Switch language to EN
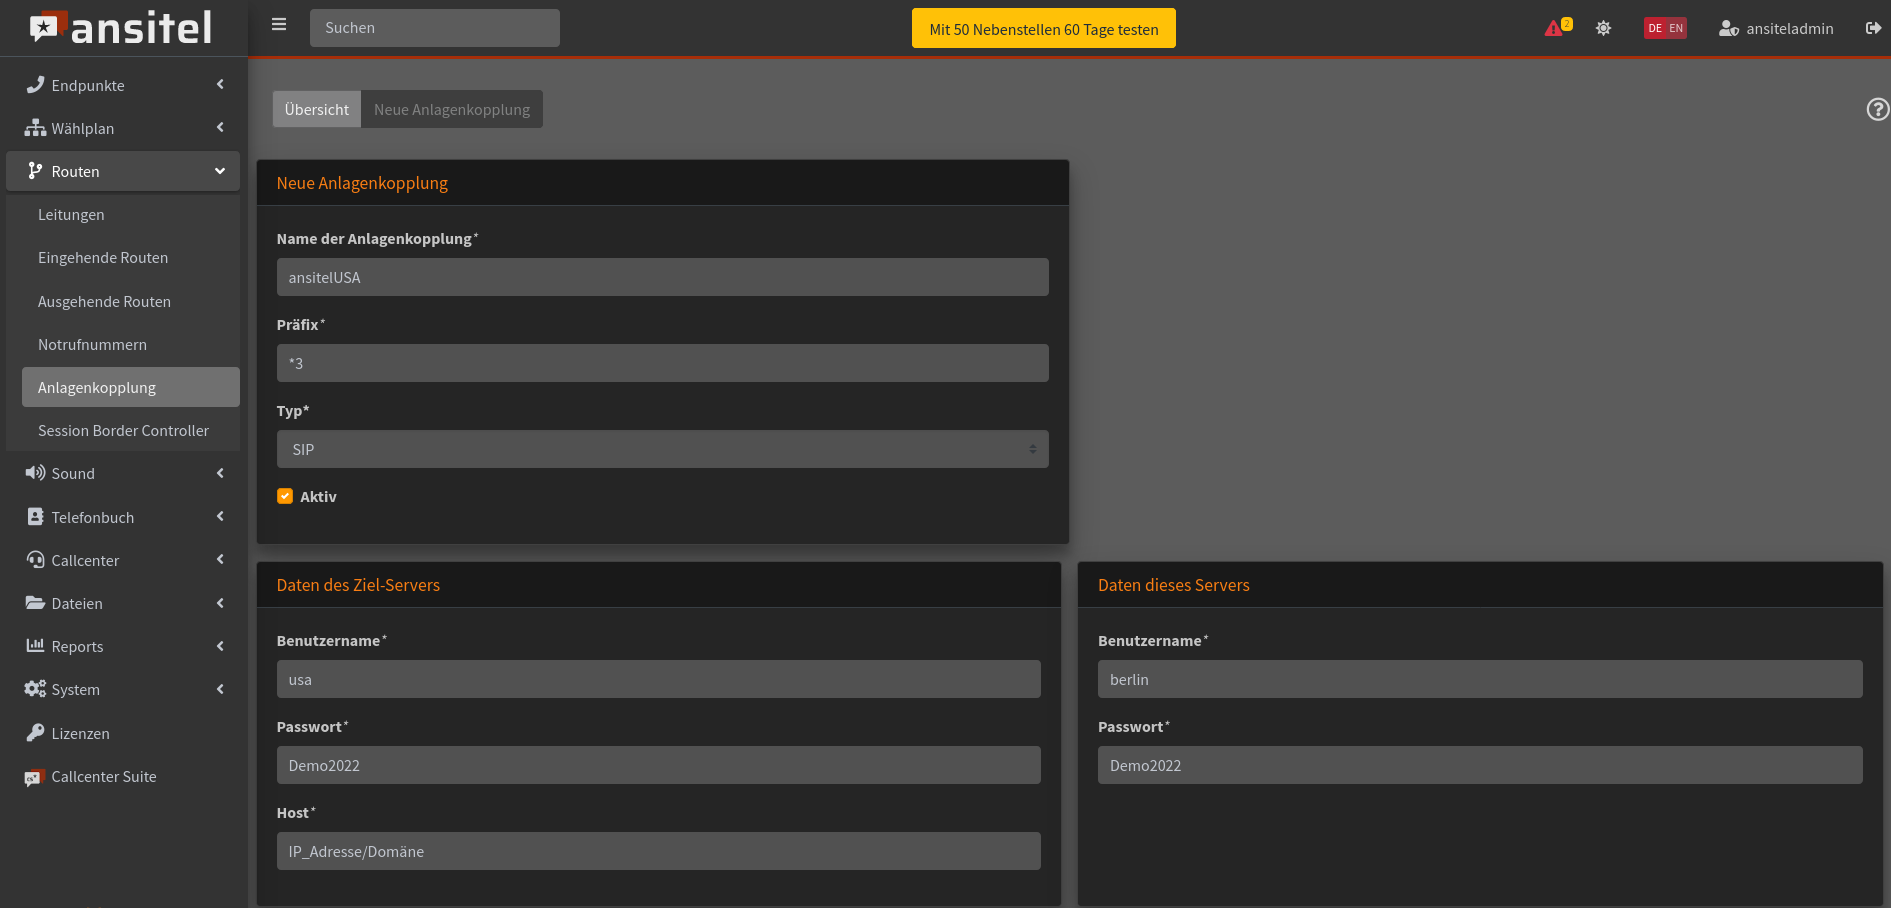The height and width of the screenshot is (908, 1891). (1676, 28)
